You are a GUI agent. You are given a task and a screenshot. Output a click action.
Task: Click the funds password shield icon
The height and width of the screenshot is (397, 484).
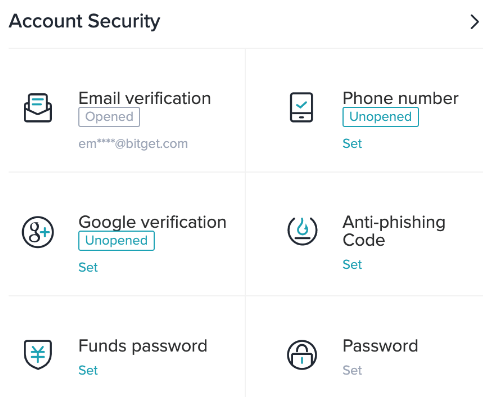38,354
